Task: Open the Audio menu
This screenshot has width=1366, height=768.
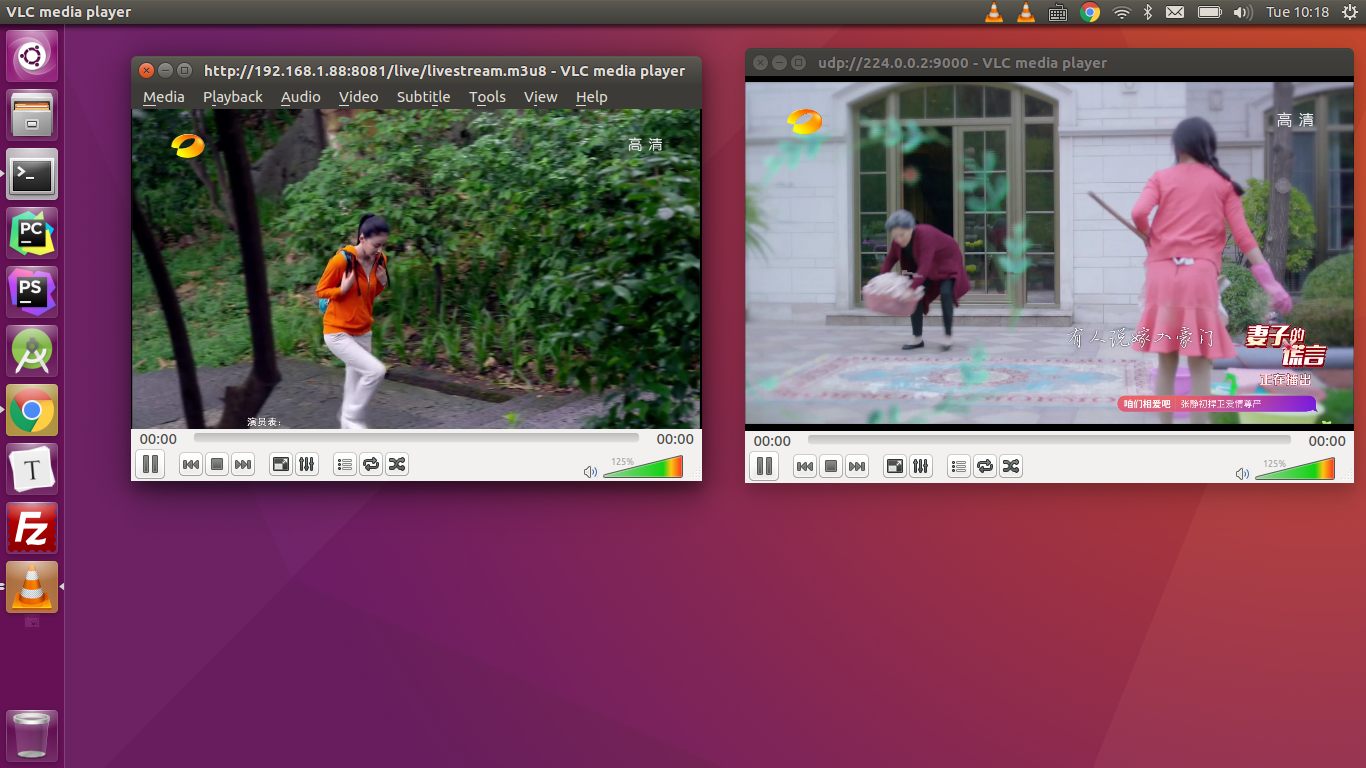Action: pos(300,97)
